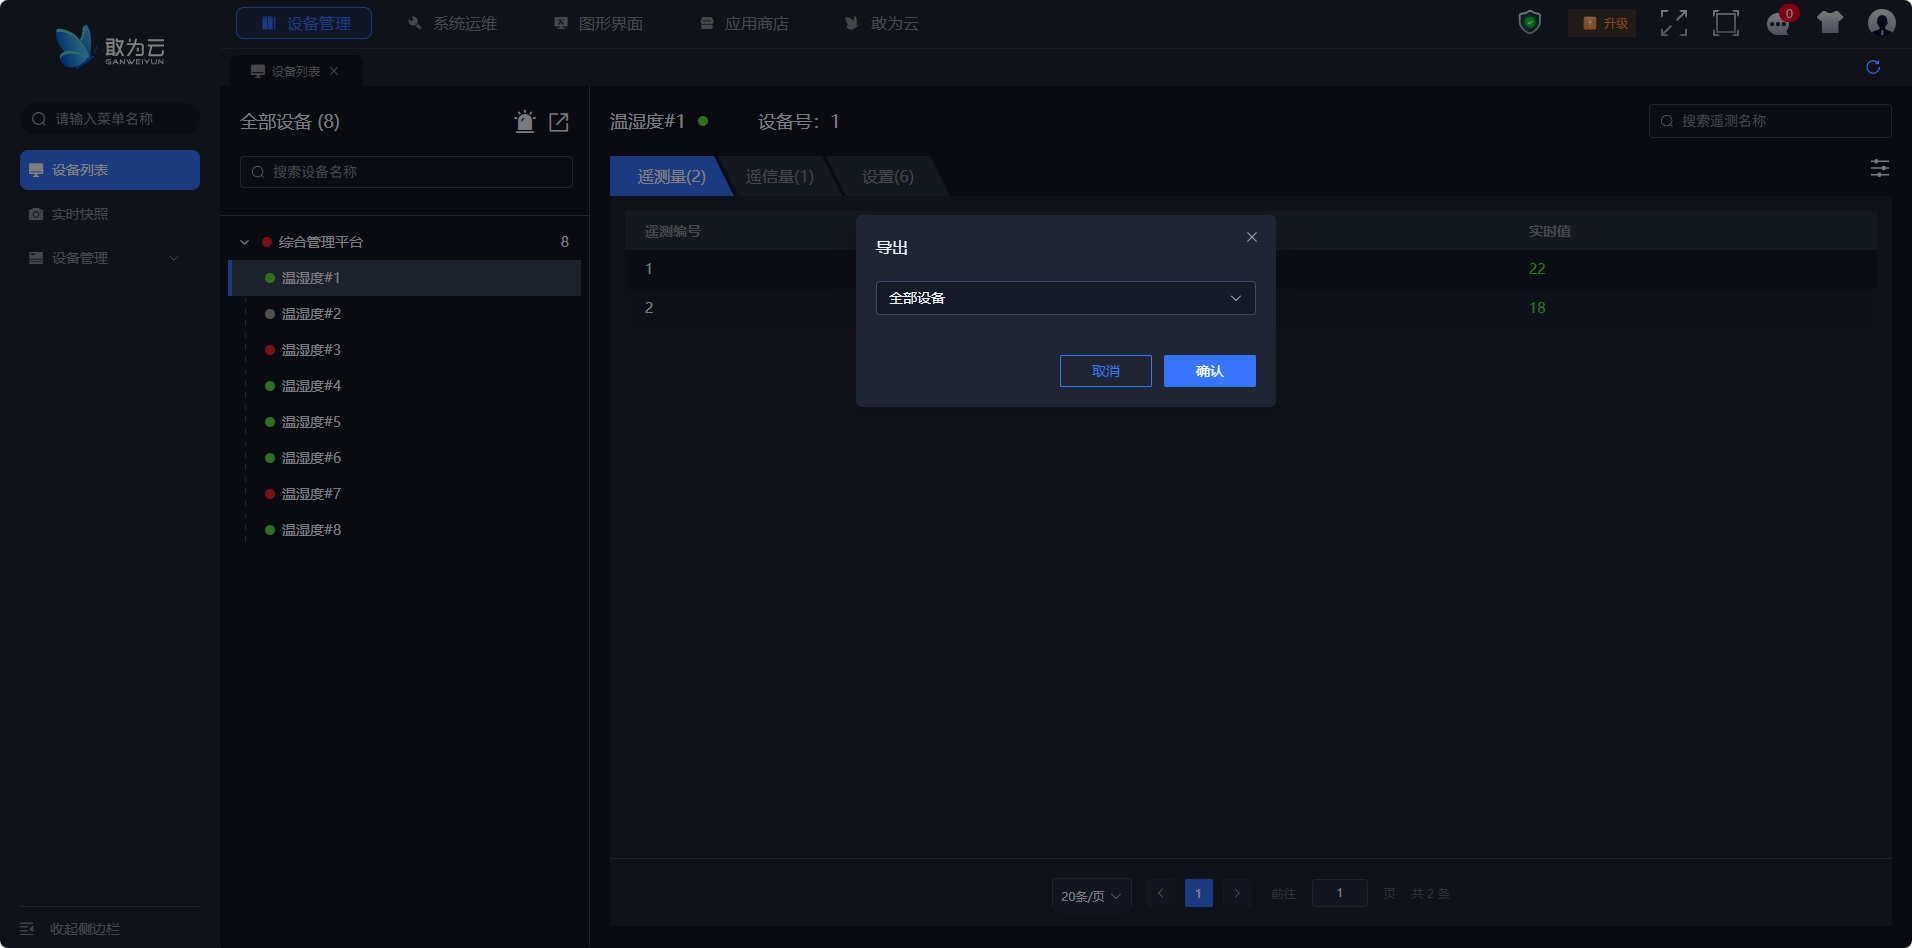
Task: Select the 遥测量(2) tab
Action: 671,177
